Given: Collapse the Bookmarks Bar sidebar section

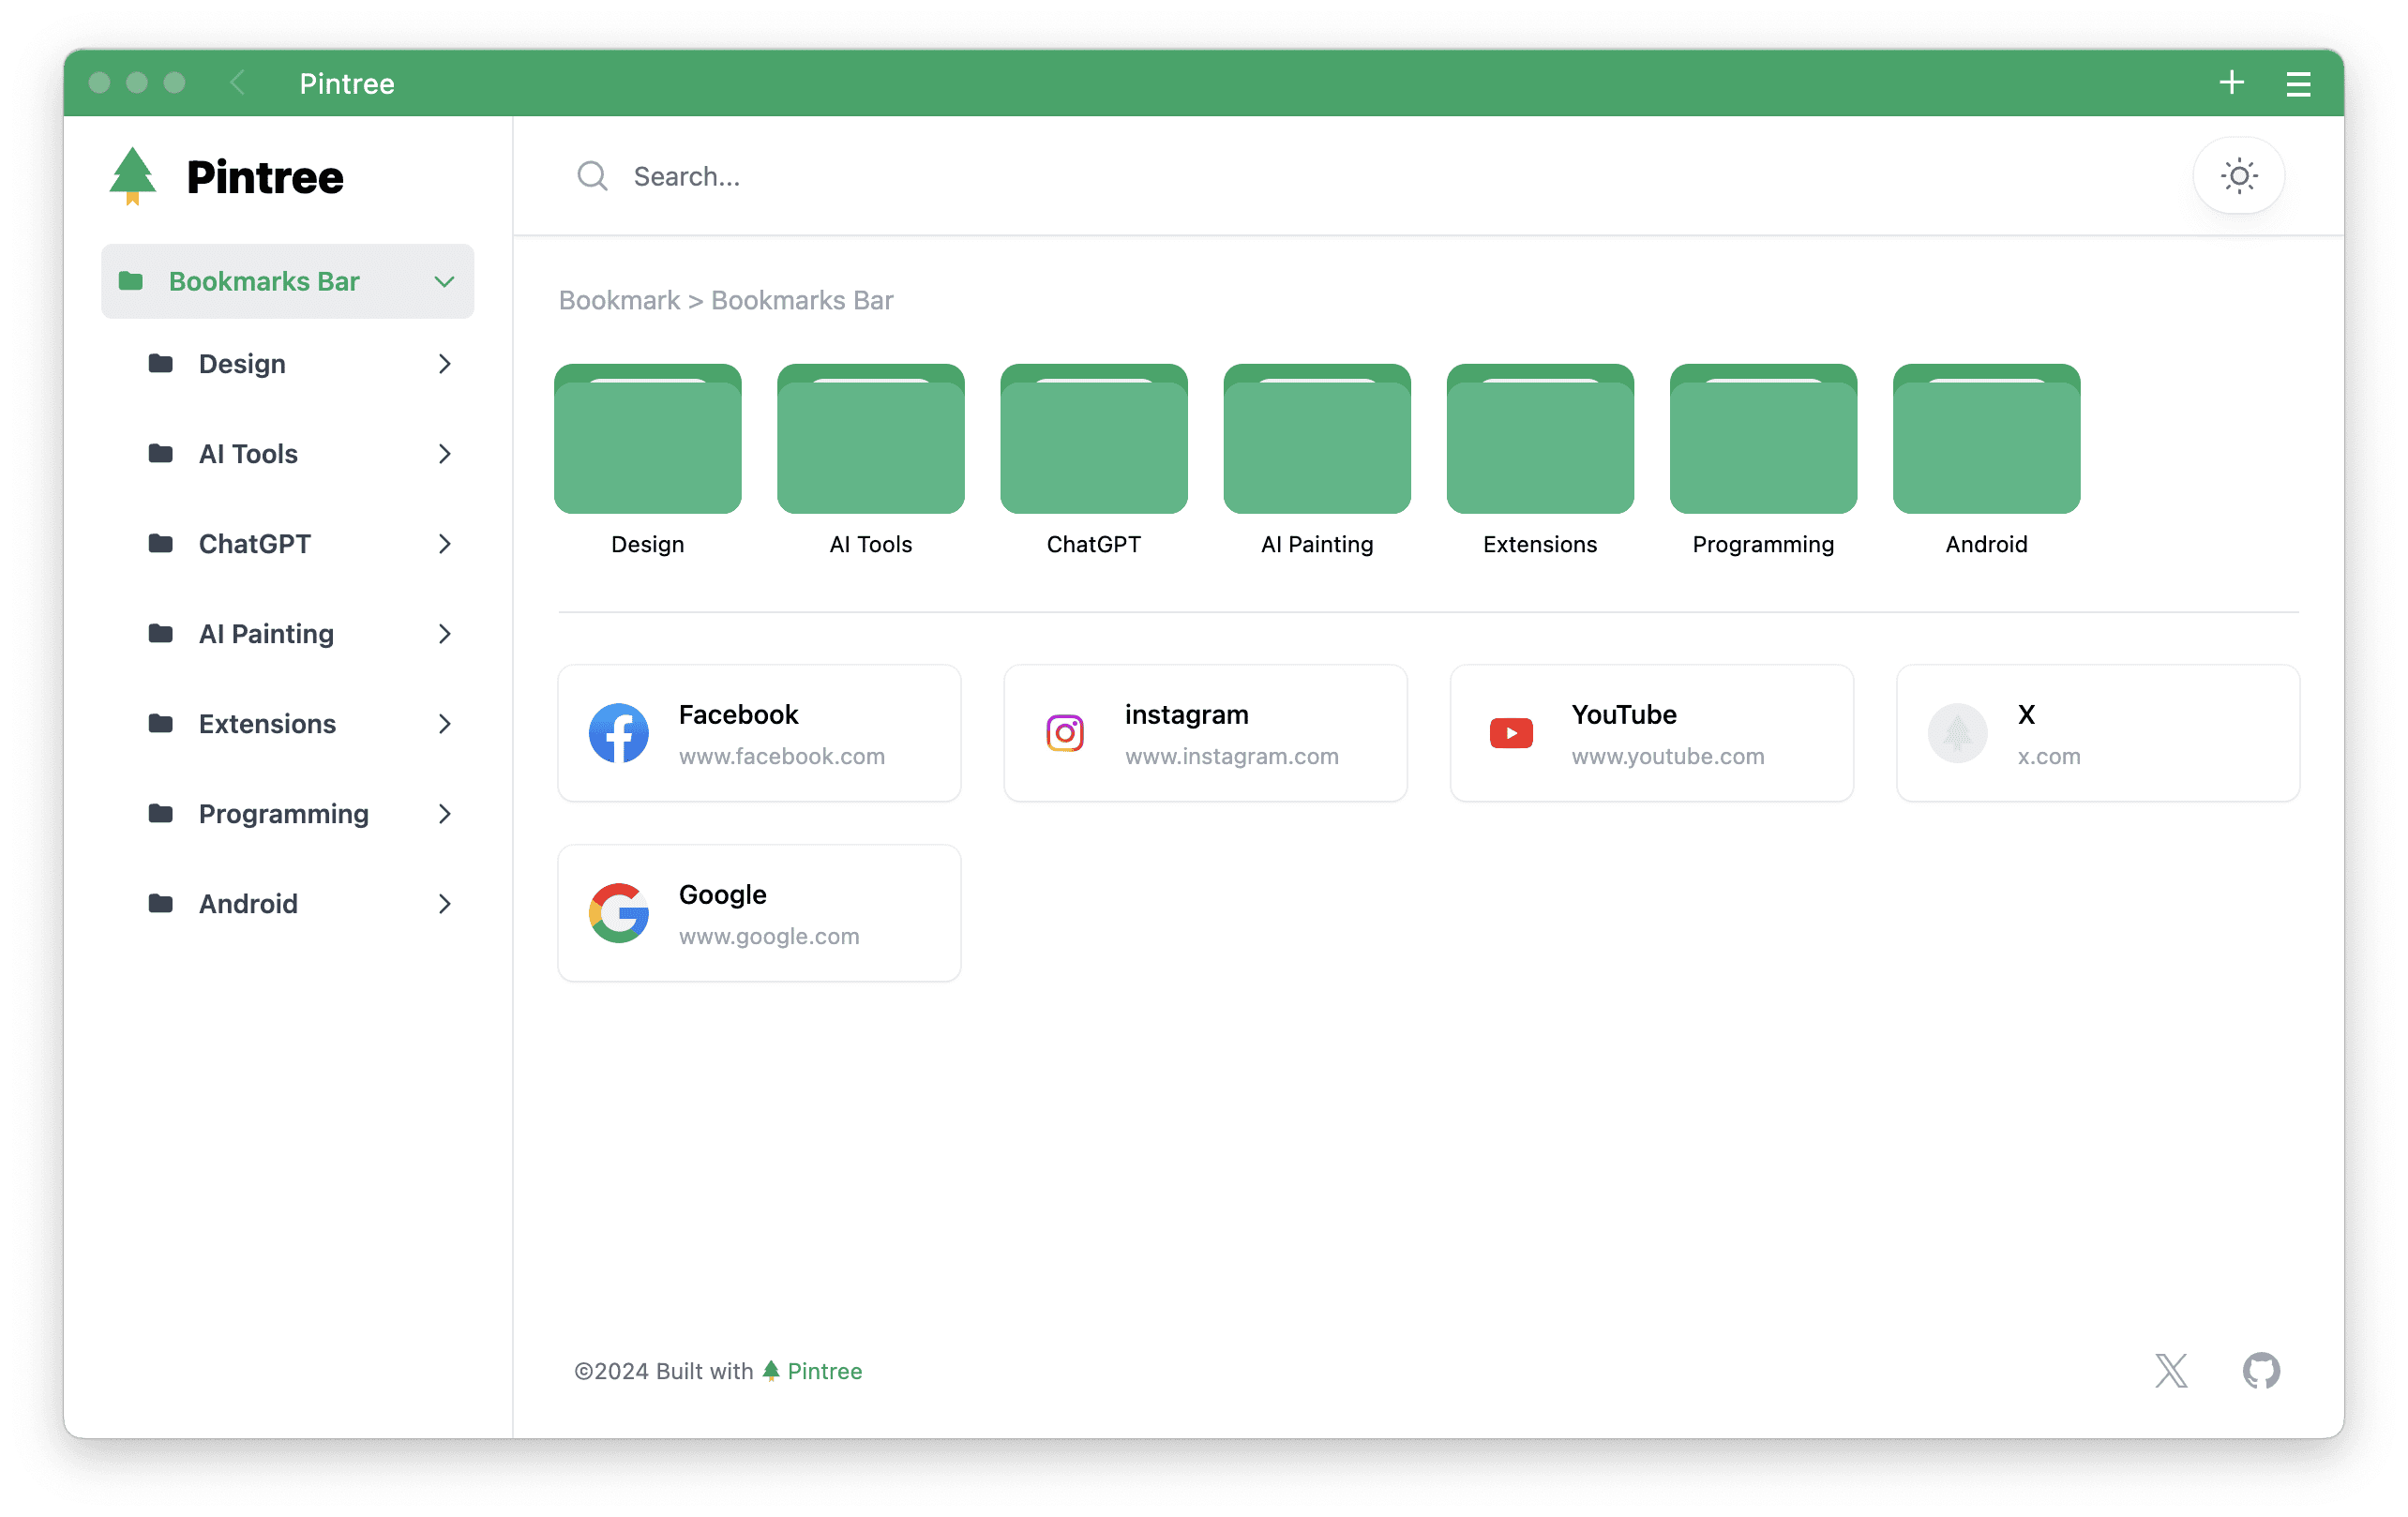Looking at the screenshot, I should [444, 282].
